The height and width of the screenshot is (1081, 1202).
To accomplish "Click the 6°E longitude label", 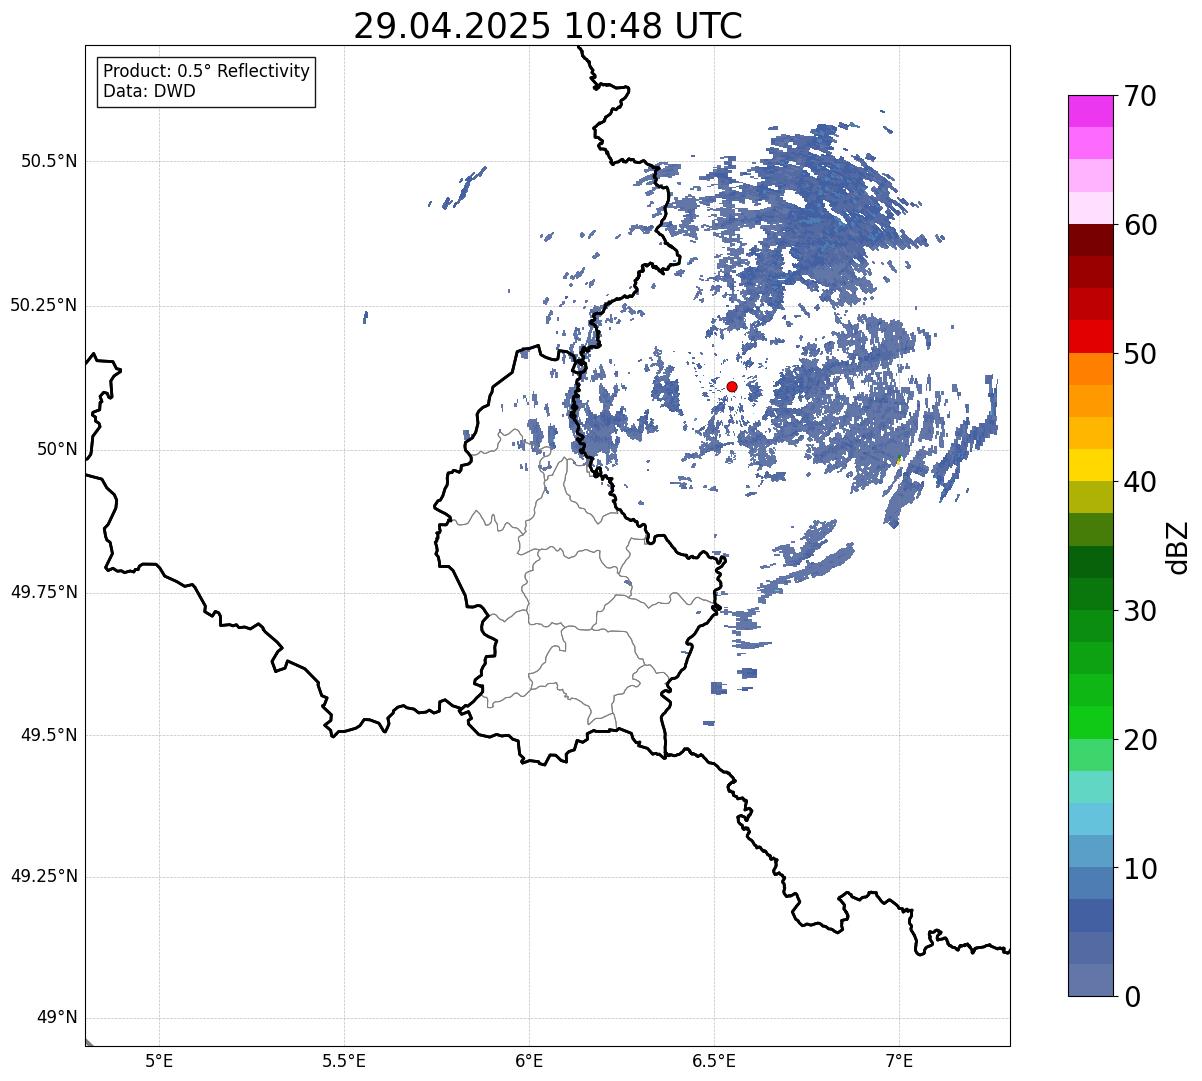I will point(529,1061).
